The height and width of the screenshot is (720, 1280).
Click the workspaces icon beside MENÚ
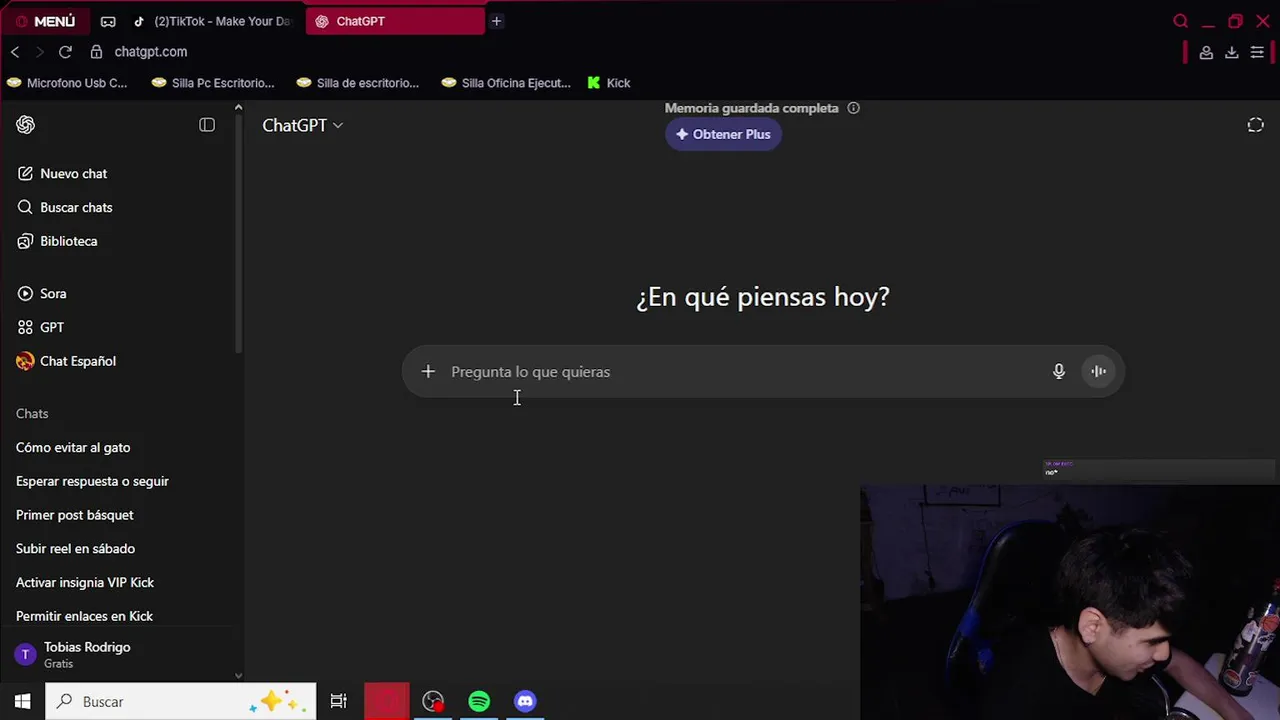(x=108, y=21)
